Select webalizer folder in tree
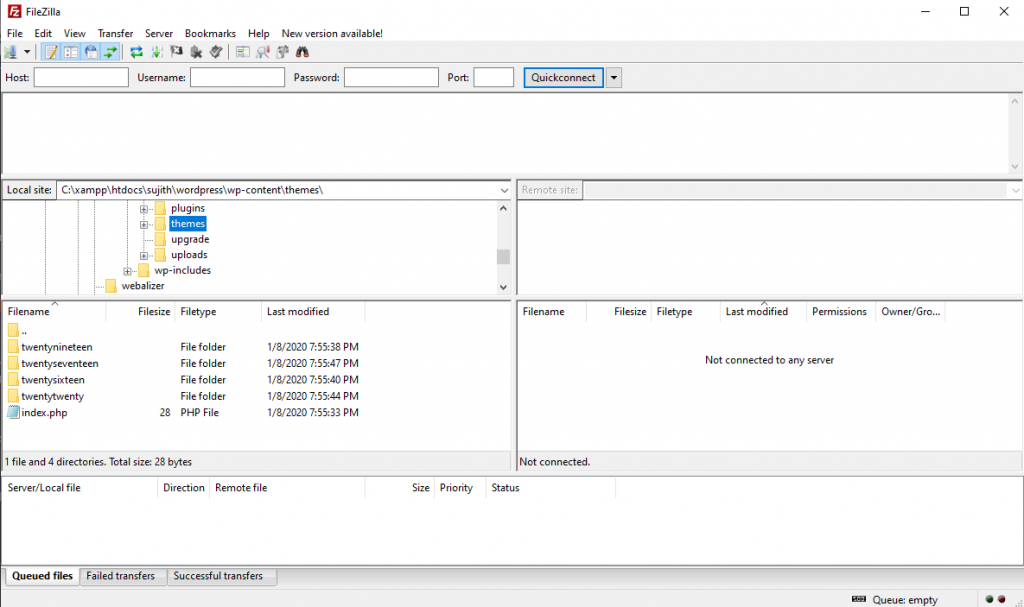 (143, 286)
